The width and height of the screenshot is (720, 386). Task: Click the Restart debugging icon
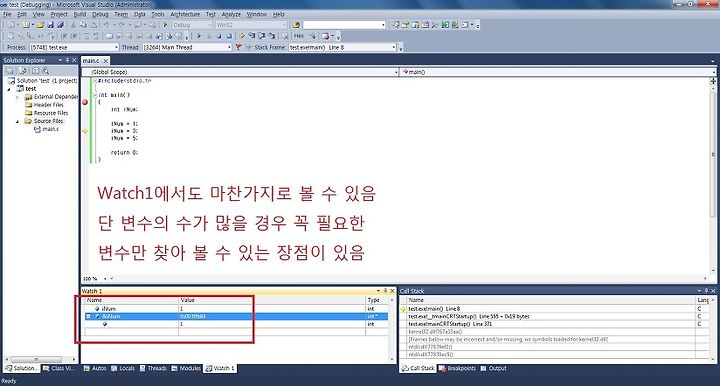pos(229,36)
